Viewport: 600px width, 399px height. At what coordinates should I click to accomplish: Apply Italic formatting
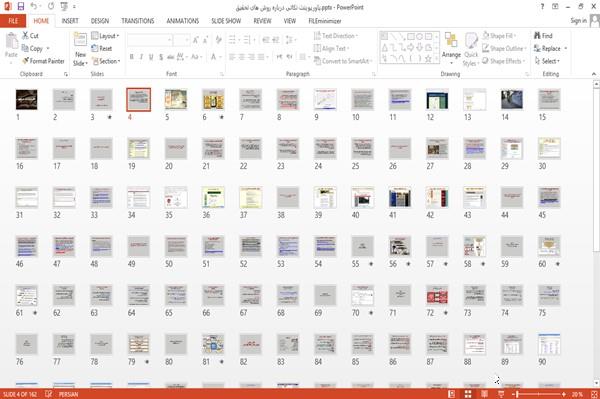(141, 57)
